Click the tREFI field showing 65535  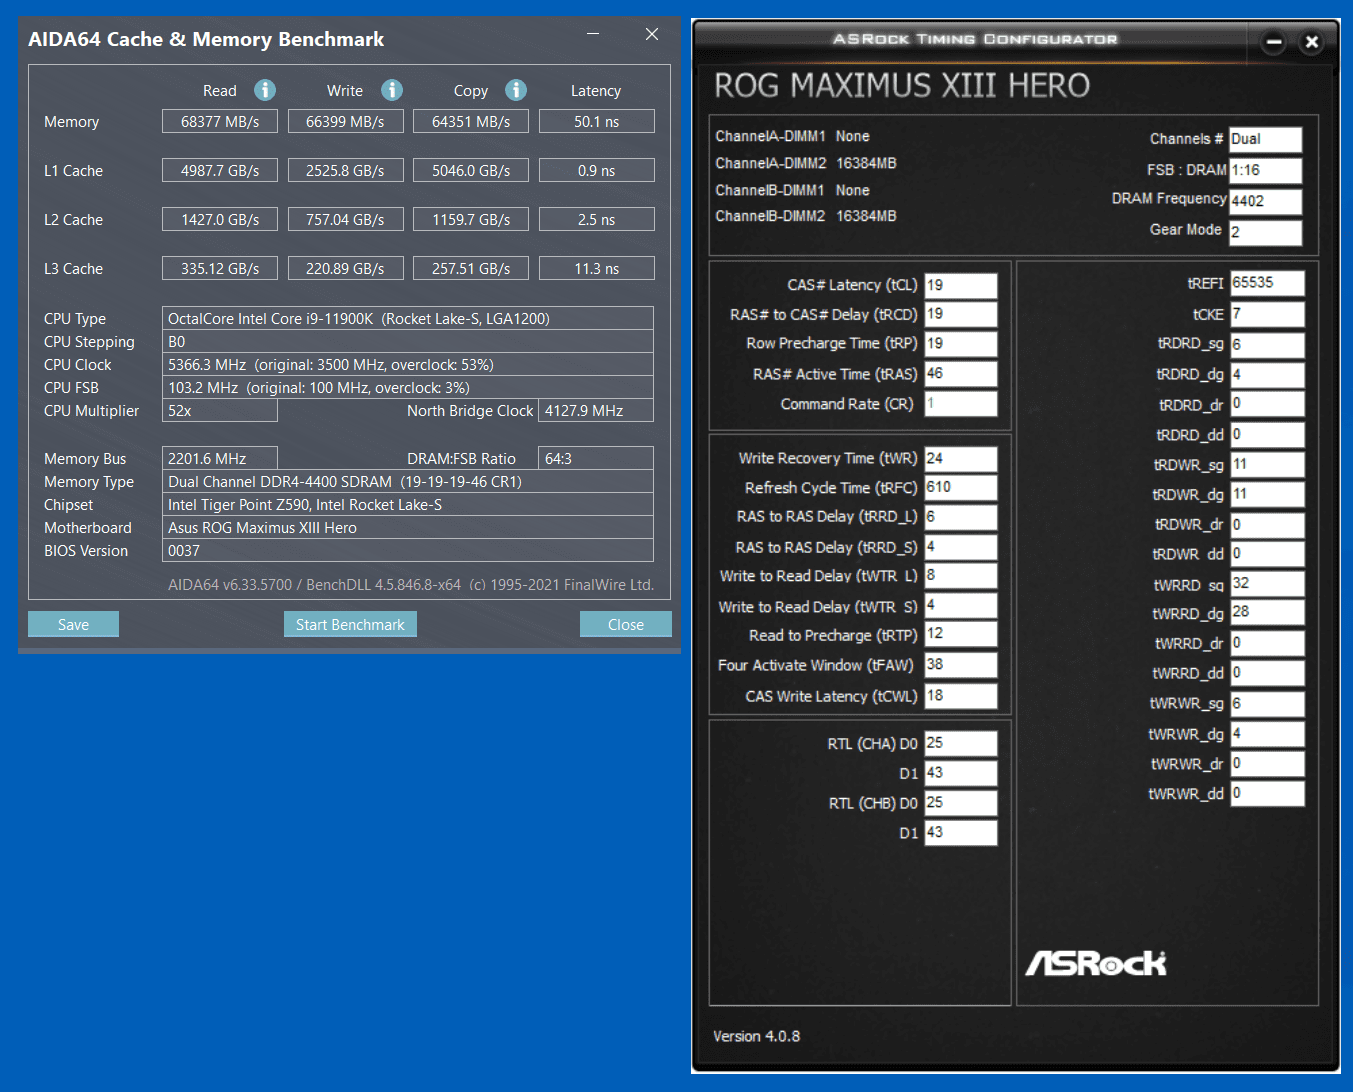click(x=1267, y=283)
